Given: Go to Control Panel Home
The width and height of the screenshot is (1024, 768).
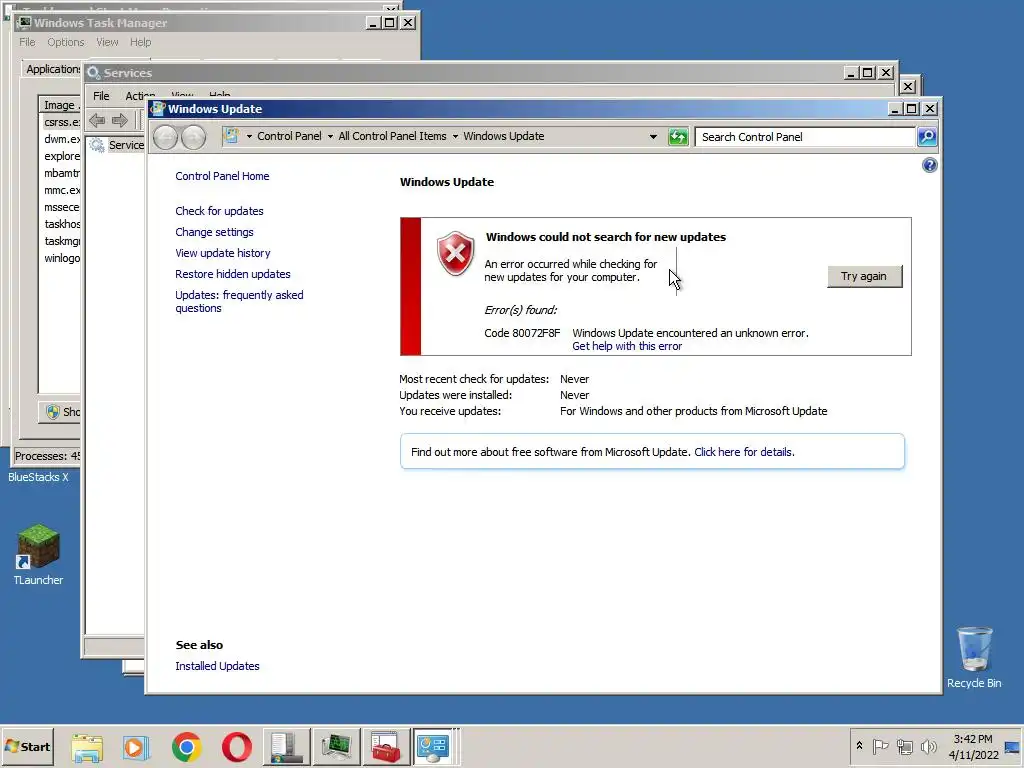Looking at the screenshot, I should [x=222, y=176].
